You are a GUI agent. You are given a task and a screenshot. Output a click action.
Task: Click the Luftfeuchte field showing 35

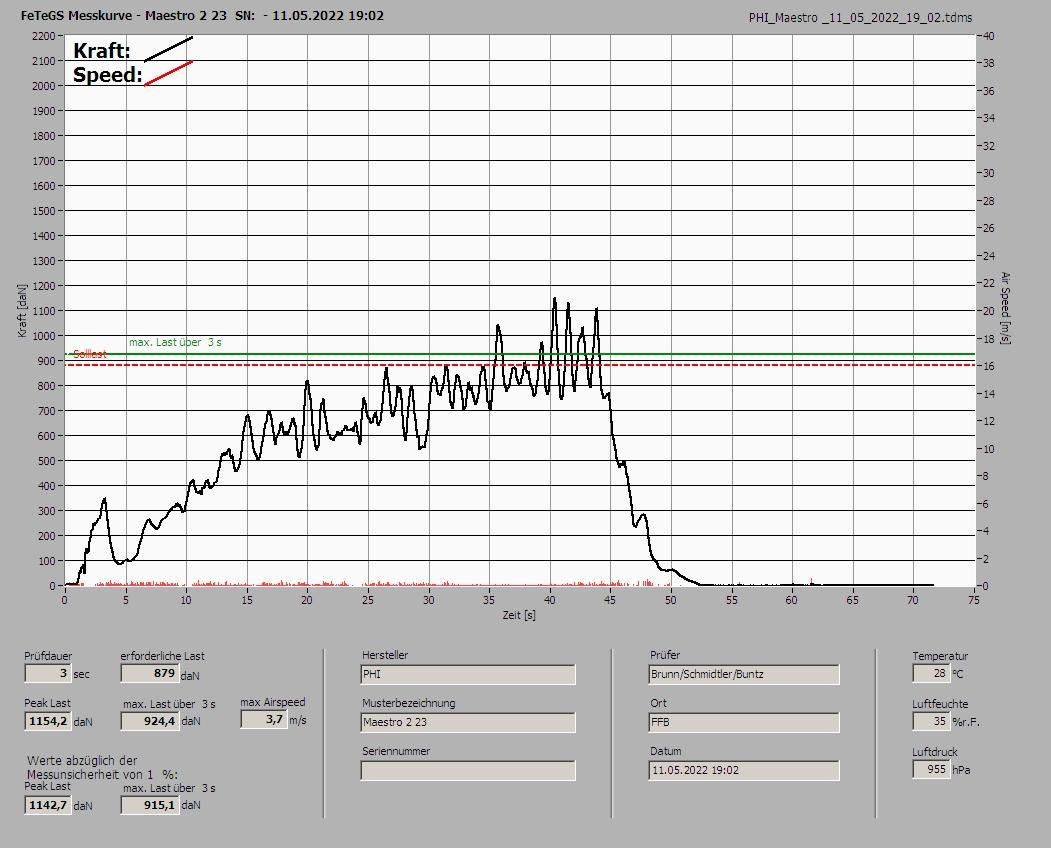pos(930,721)
